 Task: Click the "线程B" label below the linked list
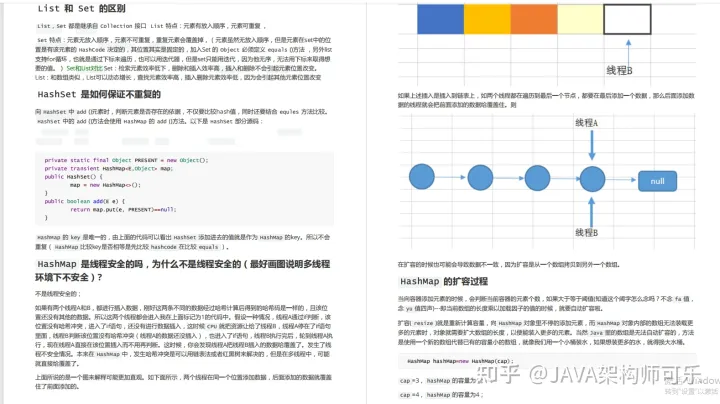tap(586, 233)
